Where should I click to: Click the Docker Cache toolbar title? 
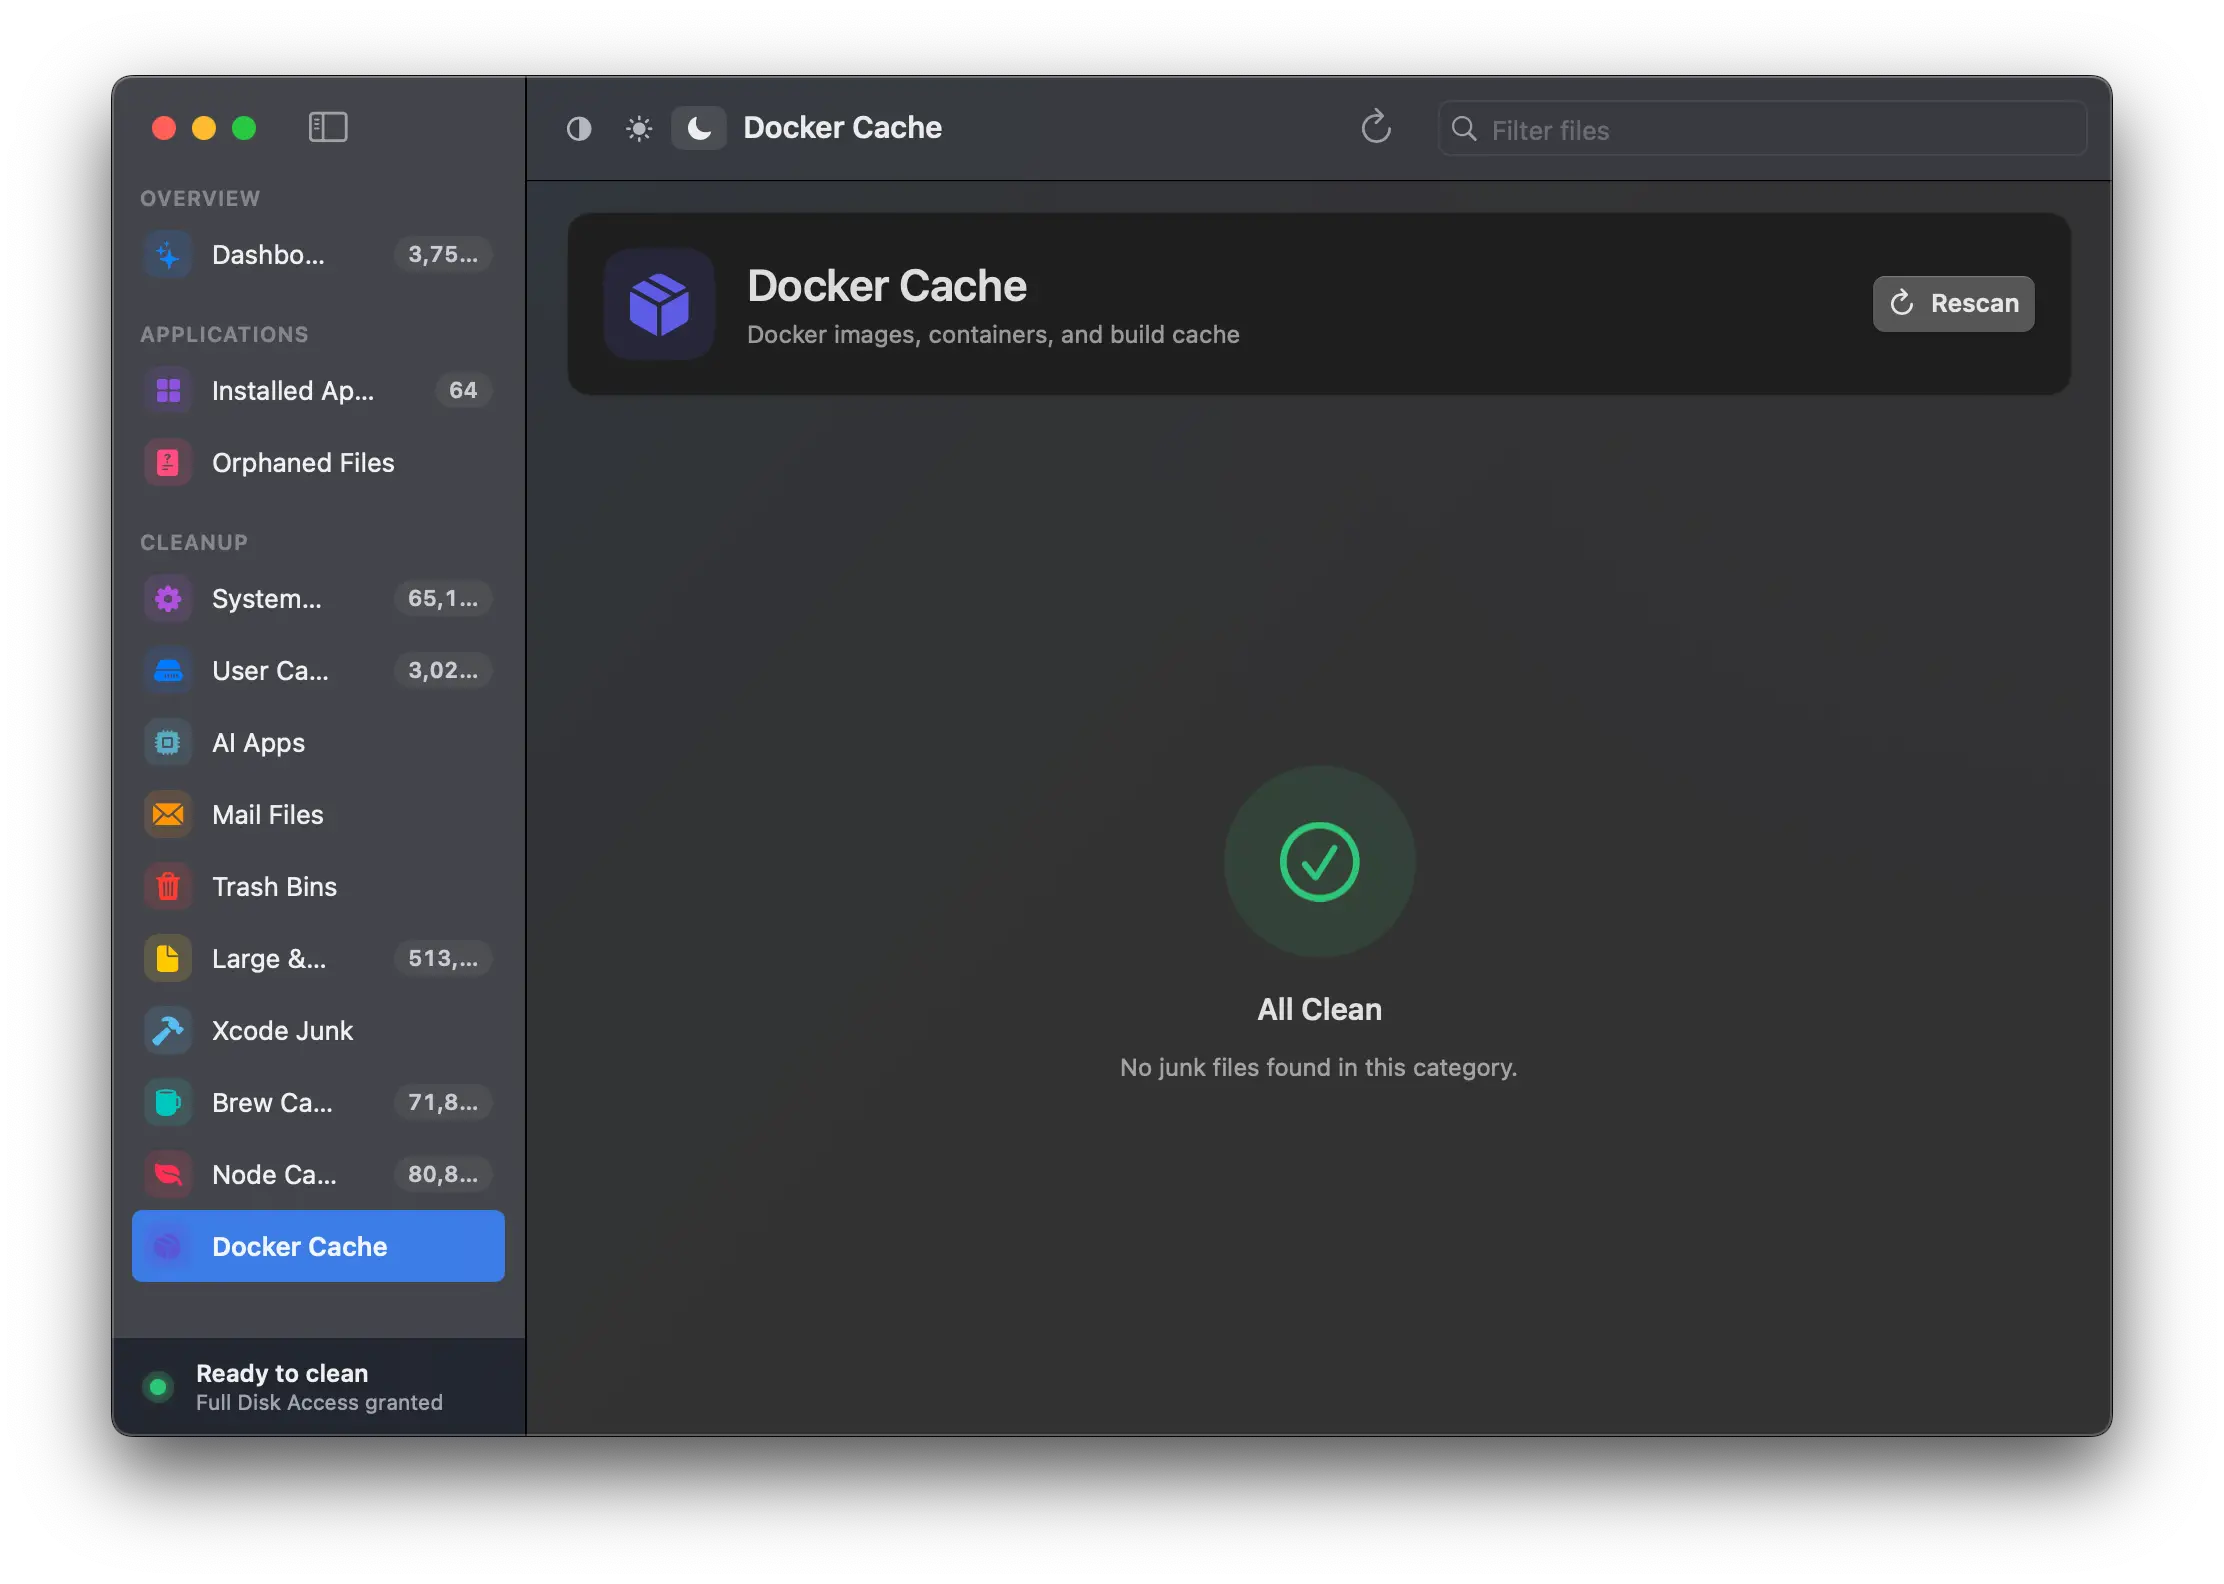click(842, 128)
